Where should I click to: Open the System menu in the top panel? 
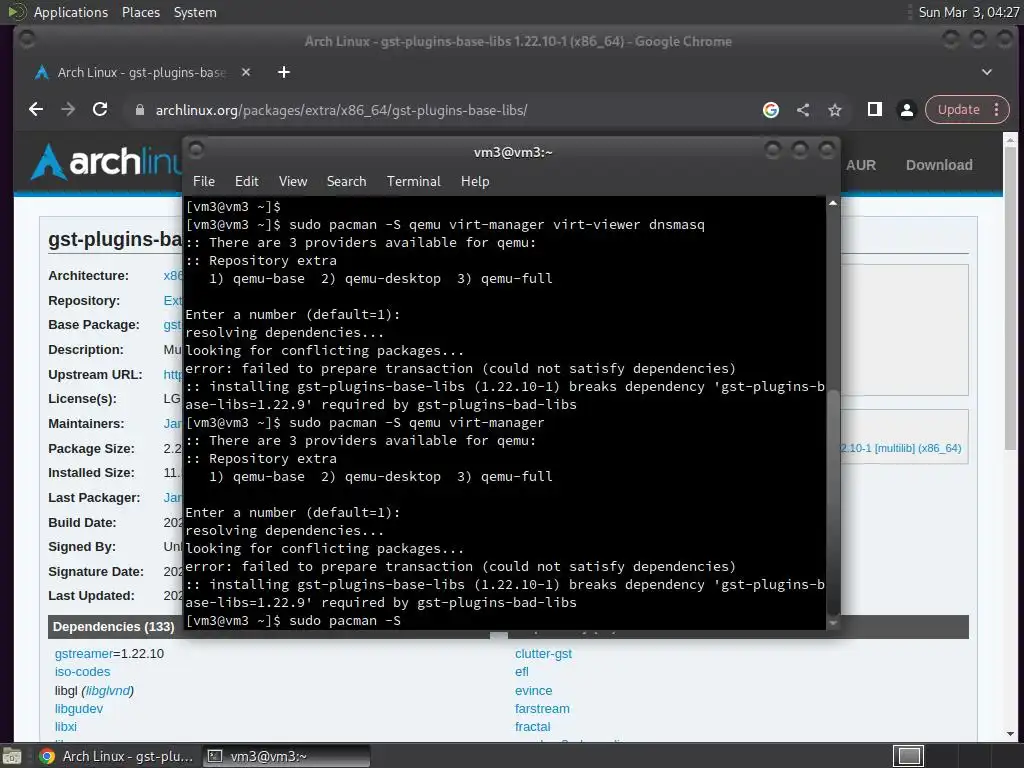pyautogui.click(x=195, y=12)
